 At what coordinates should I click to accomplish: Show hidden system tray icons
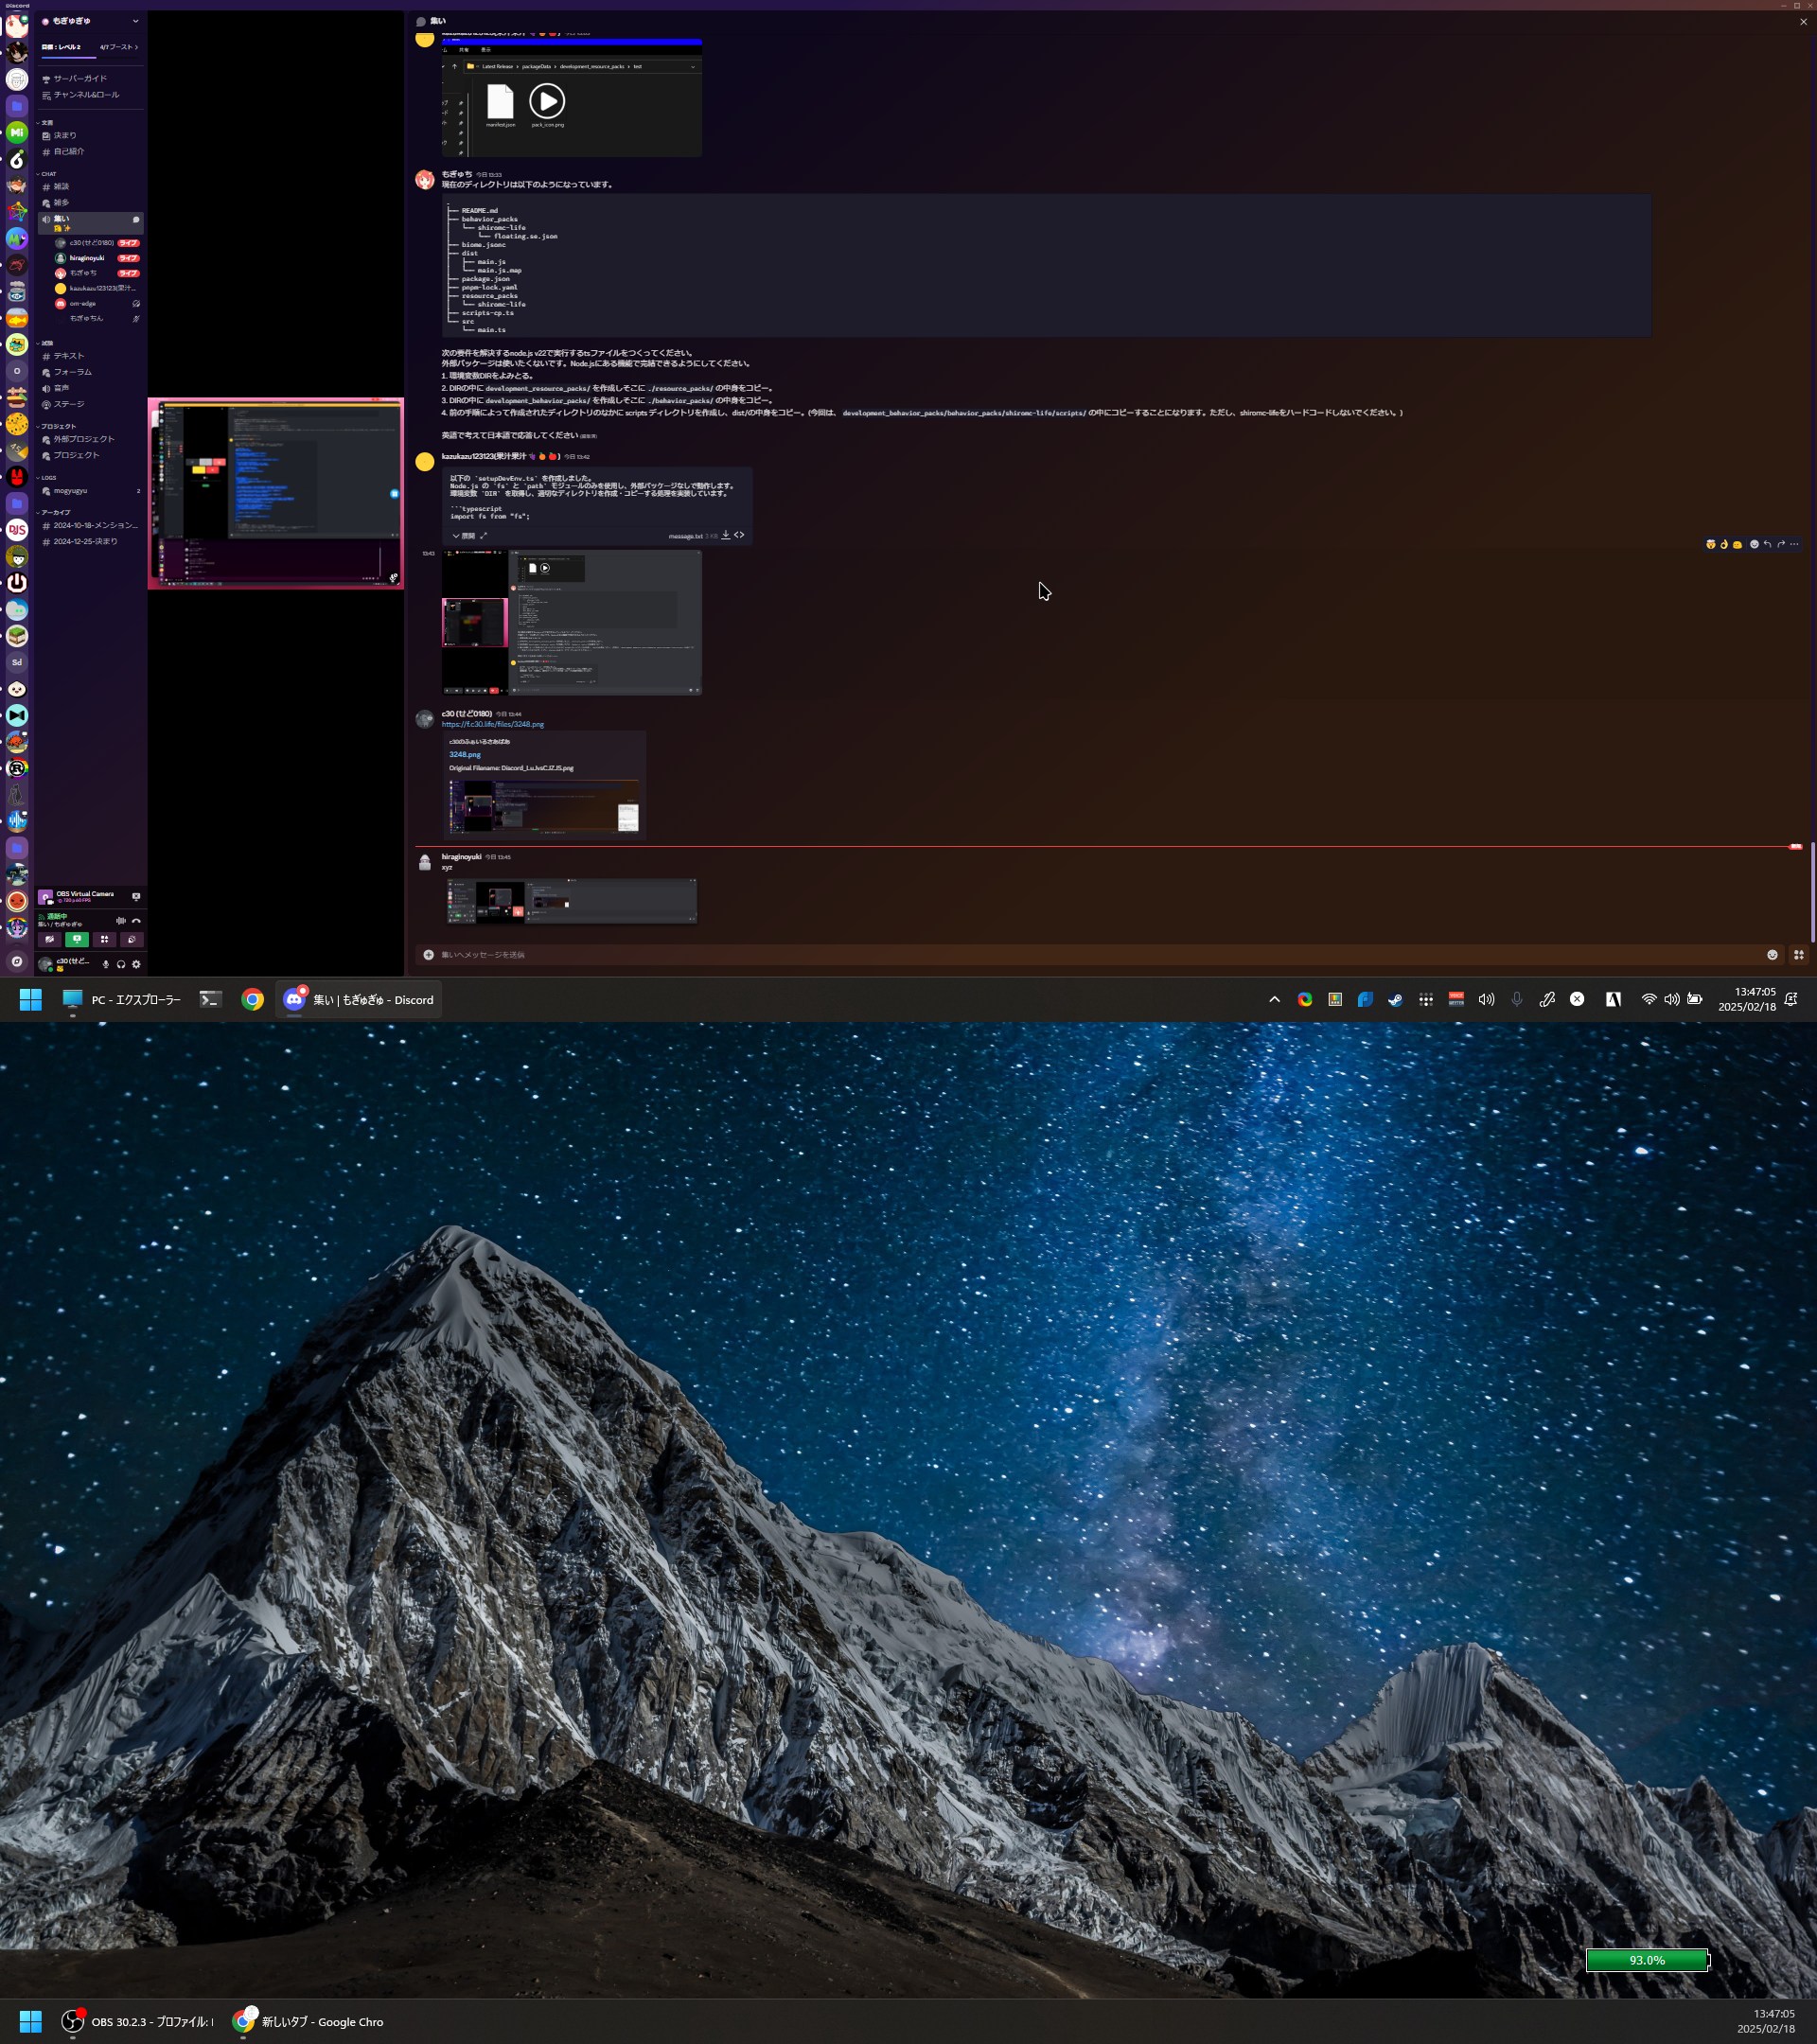coord(1274,999)
